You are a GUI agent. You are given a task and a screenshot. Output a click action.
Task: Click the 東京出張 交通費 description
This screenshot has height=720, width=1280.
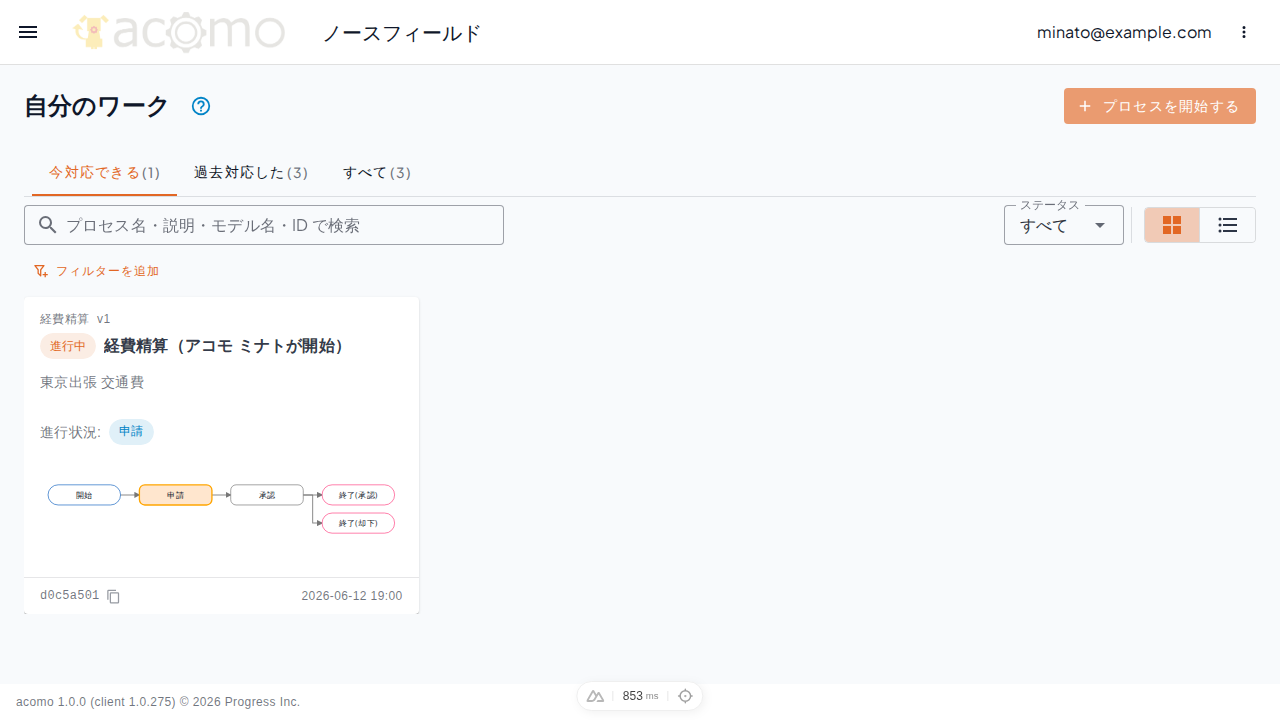92,382
